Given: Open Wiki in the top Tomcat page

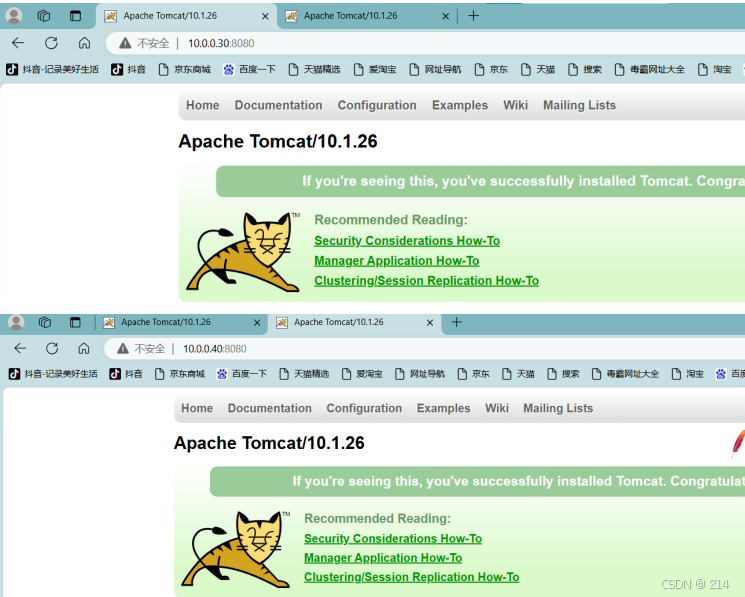Looking at the screenshot, I should pyautogui.click(x=516, y=105).
